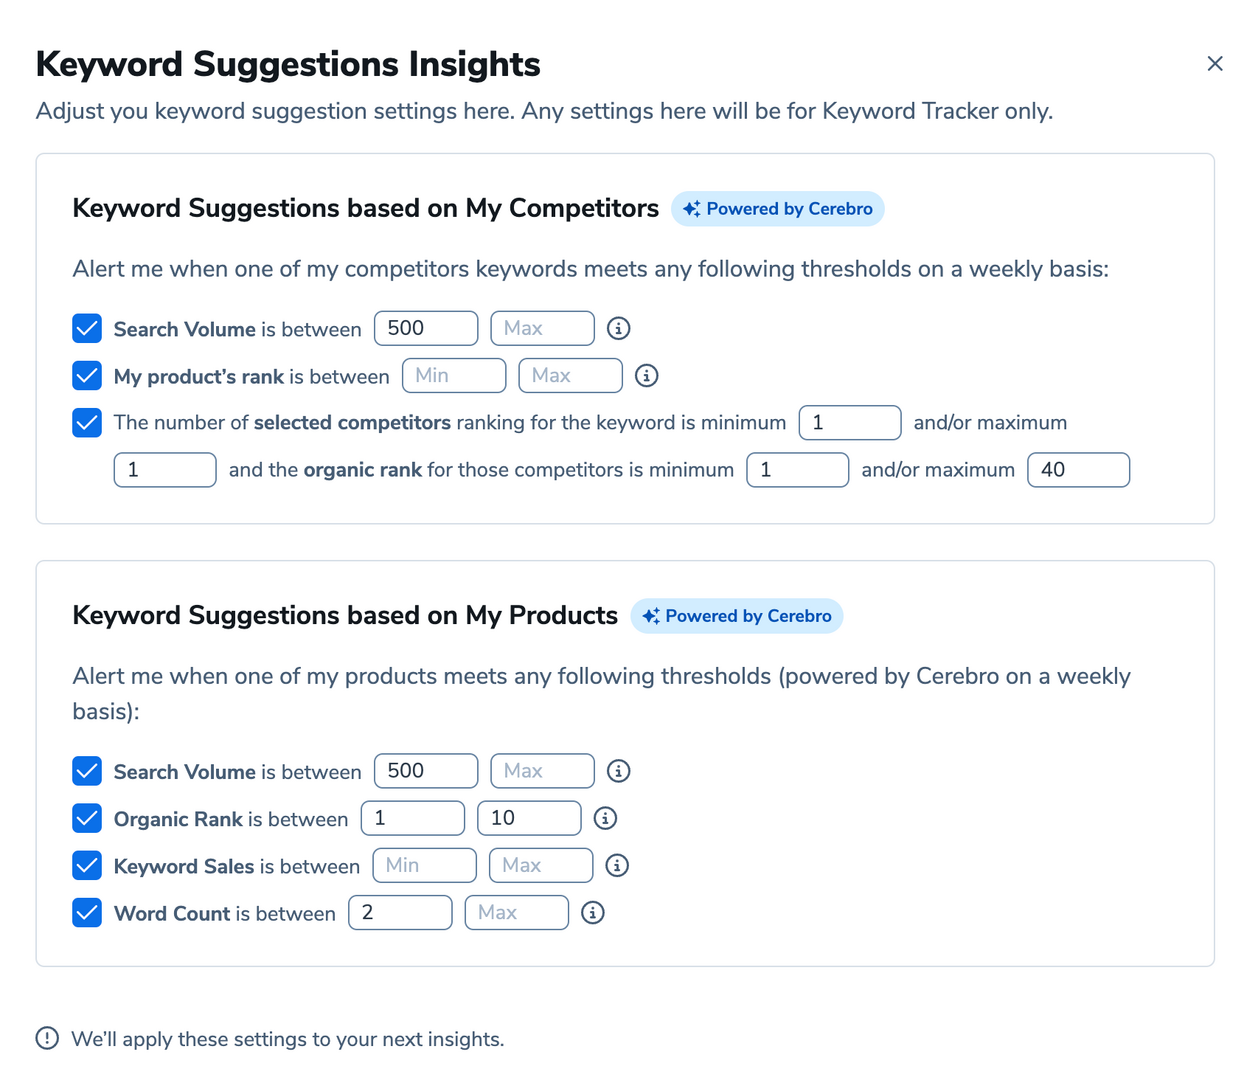Close the Keyword Suggestions Insights dialog
This screenshot has width=1258, height=1080.
(x=1215, y=64)
